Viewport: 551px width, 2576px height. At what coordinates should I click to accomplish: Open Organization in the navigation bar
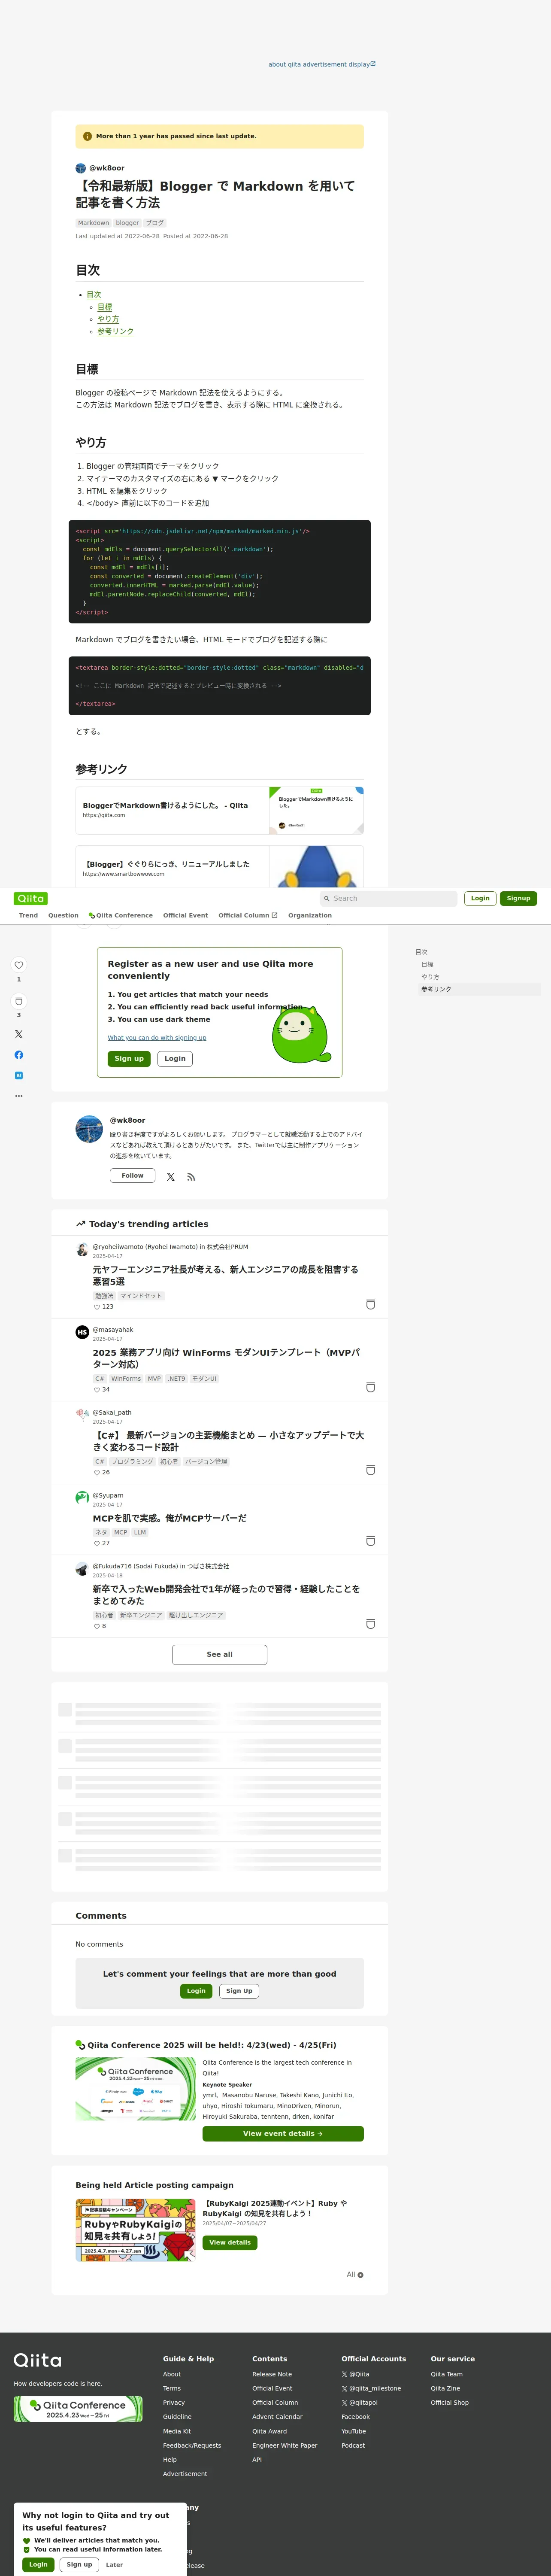pos(310,915)
